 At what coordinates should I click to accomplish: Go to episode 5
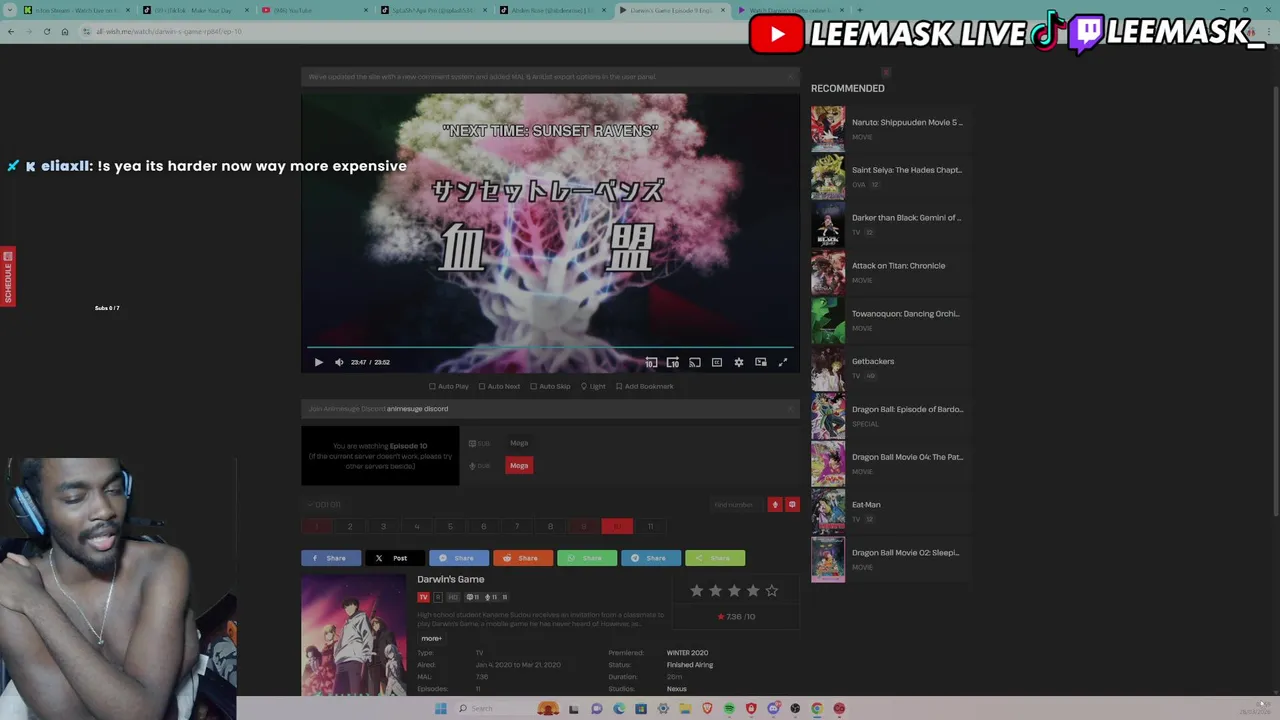click(450, 526)
